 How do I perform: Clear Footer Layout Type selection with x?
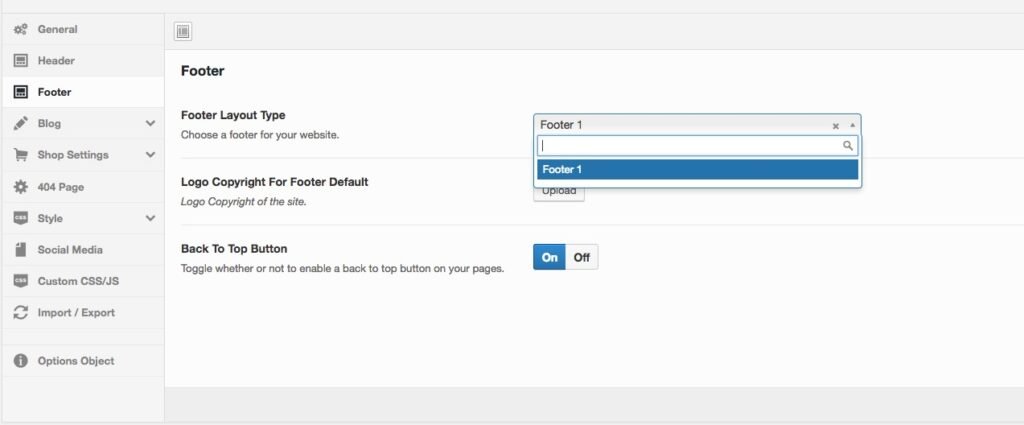pyautogui.click(x=835, y=126)
